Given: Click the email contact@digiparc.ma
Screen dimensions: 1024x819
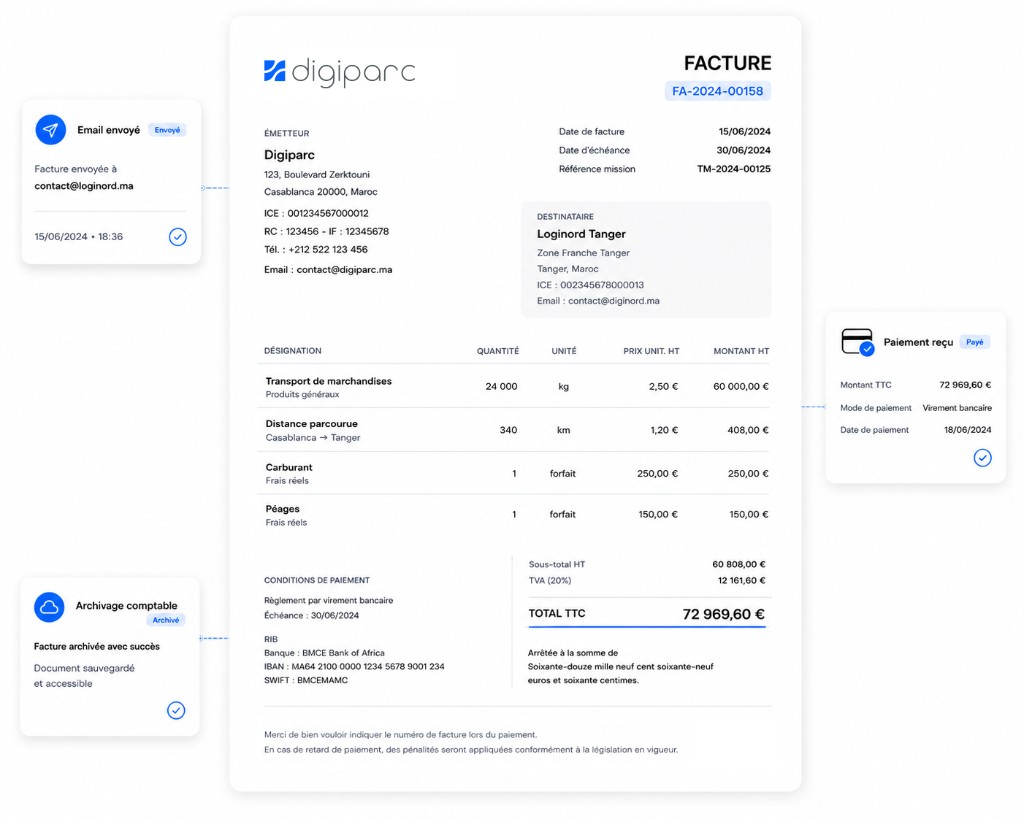Looking at the screenshot, I should (344, 269).
